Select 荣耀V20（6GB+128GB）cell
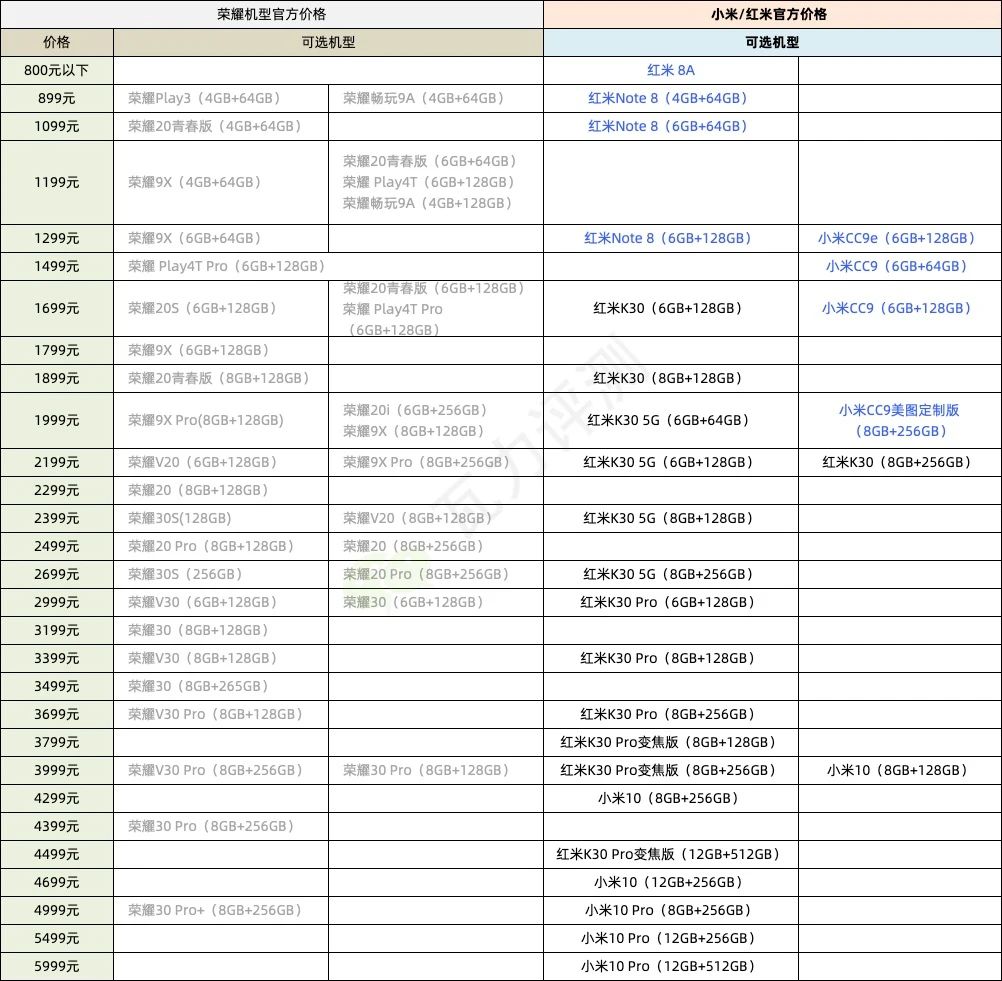Viewport: 1002px width, 981px height. [x=221, y=462]
